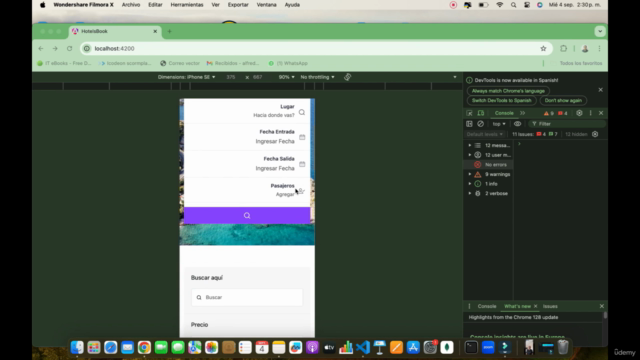Open the Default levels dropdown
This screenshot has width=640, height=360.
[484, 134]
